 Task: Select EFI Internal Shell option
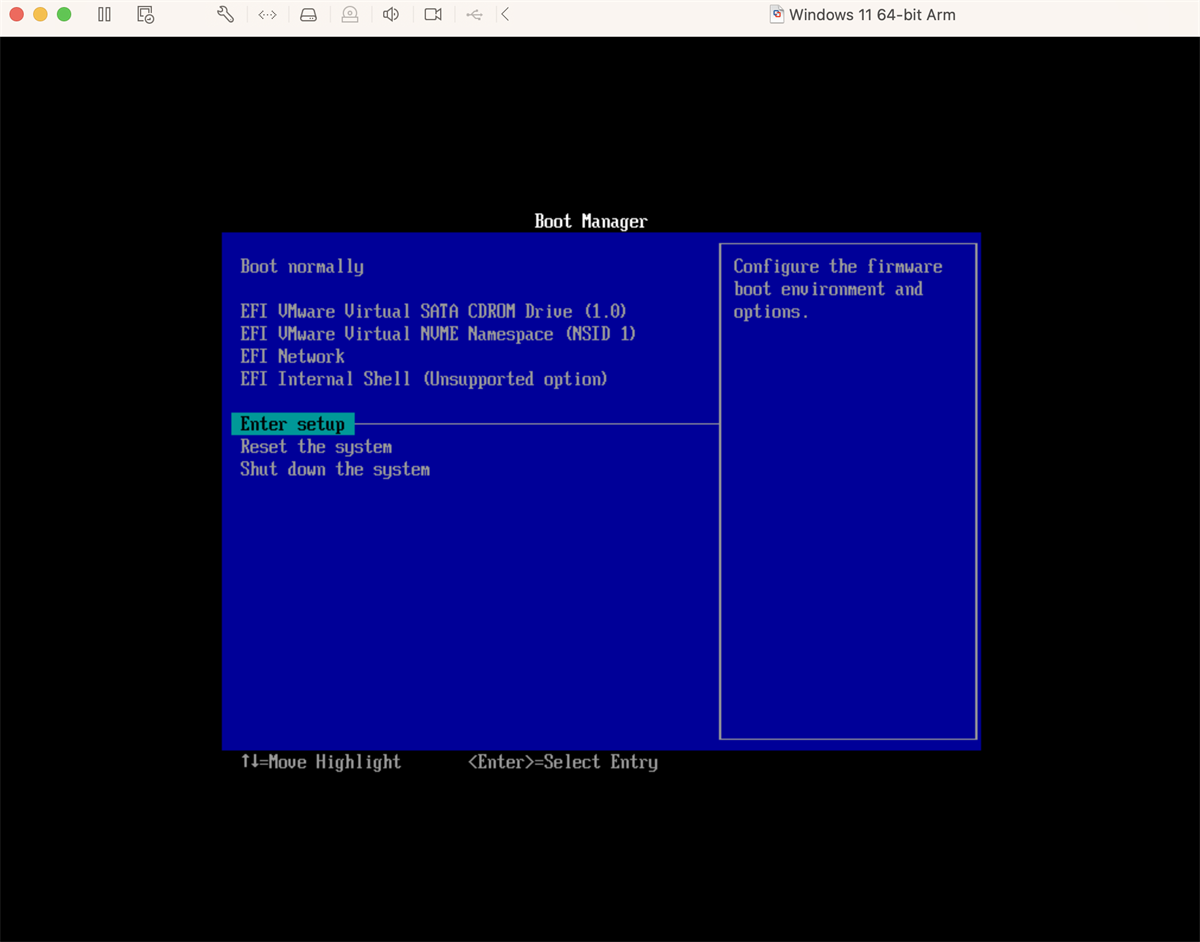point(424,379)
